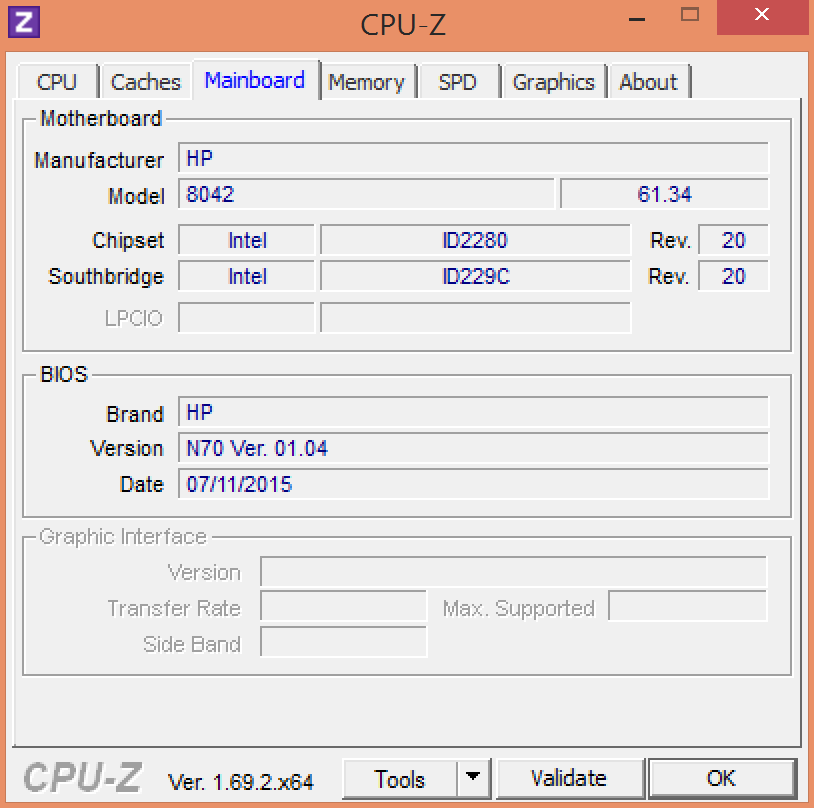Go to the About tab
Viewport: 814px width, 808px height.
pyautogui.click(x=648, y=82)
